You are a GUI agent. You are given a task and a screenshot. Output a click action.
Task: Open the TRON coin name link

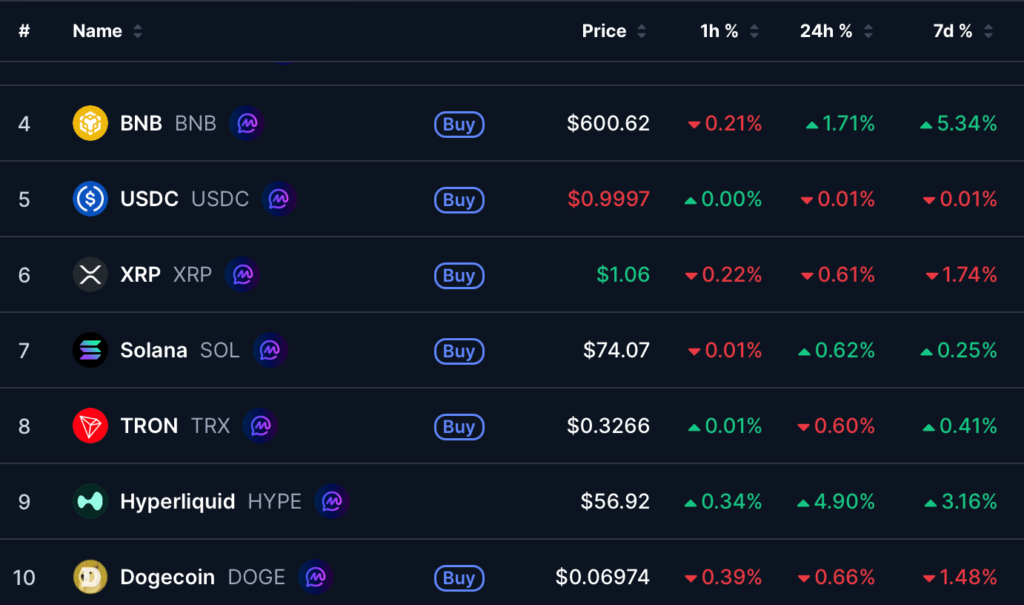click(149, 426)
